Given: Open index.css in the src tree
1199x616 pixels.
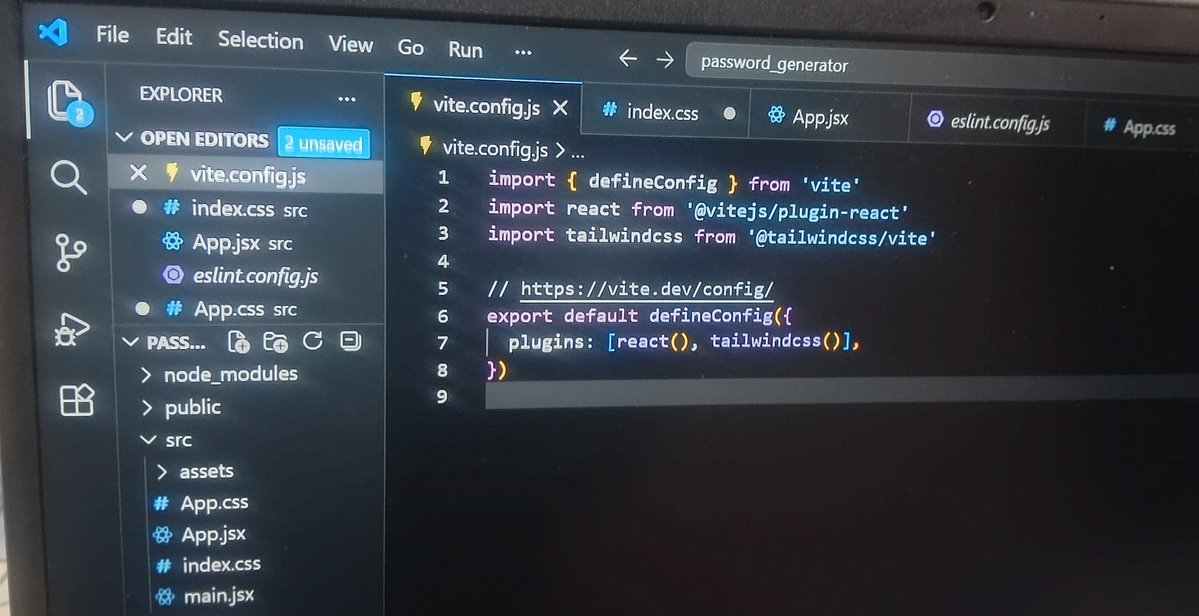Looking at the screenshot, I should click(221, 565).
